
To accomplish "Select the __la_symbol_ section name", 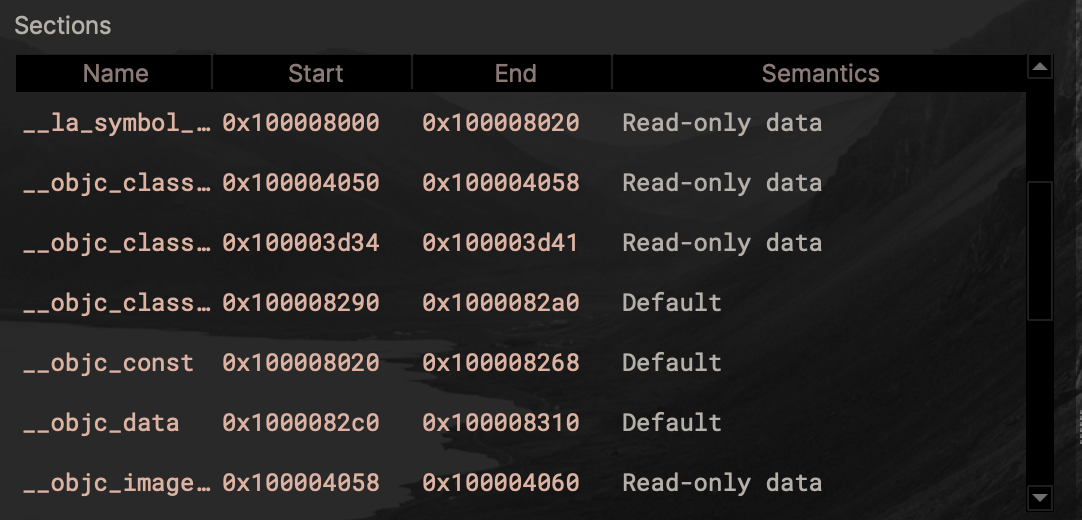I will coord(117,123).
